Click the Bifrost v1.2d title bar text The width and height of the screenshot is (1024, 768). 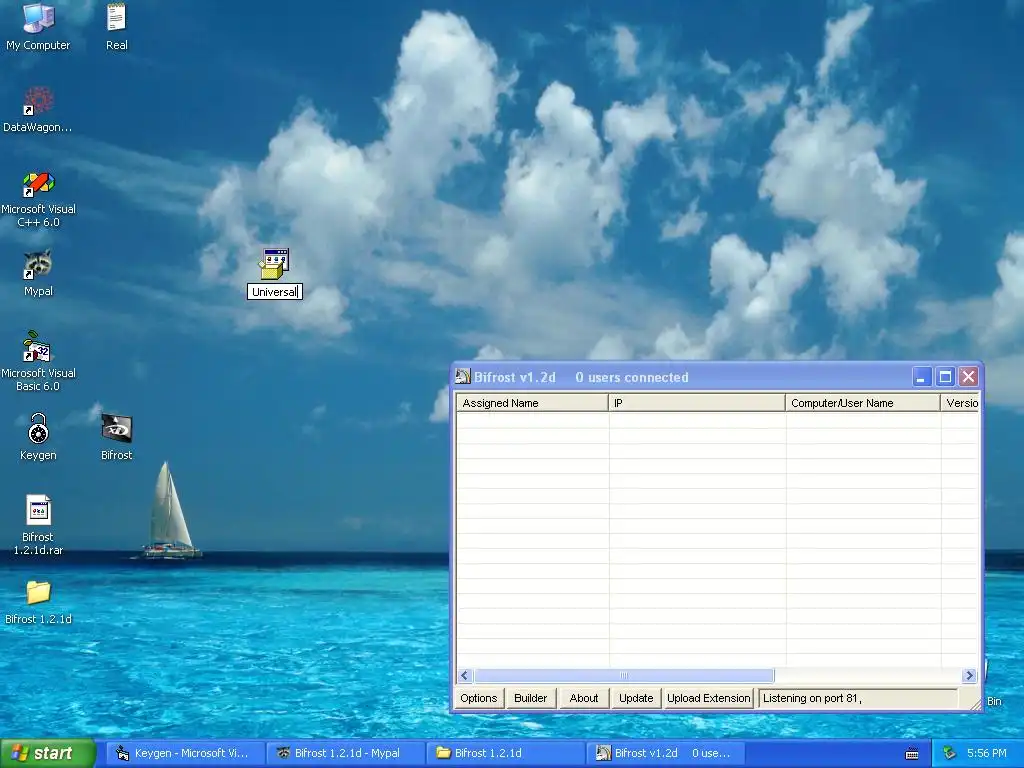(515, 377)
